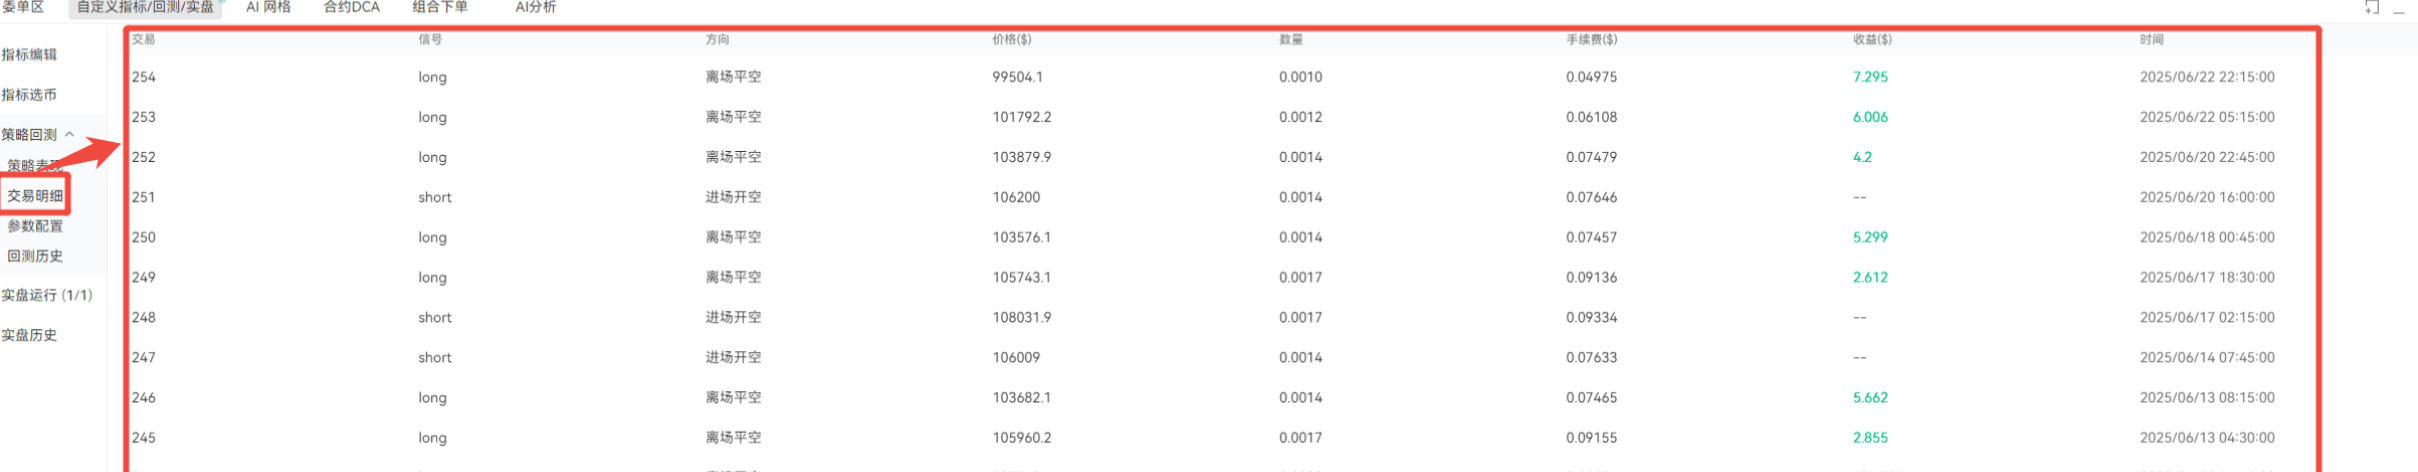Open 回测历史 in the sidebar
This screenshot has height=472, width=2418.
tap(35, 256)
